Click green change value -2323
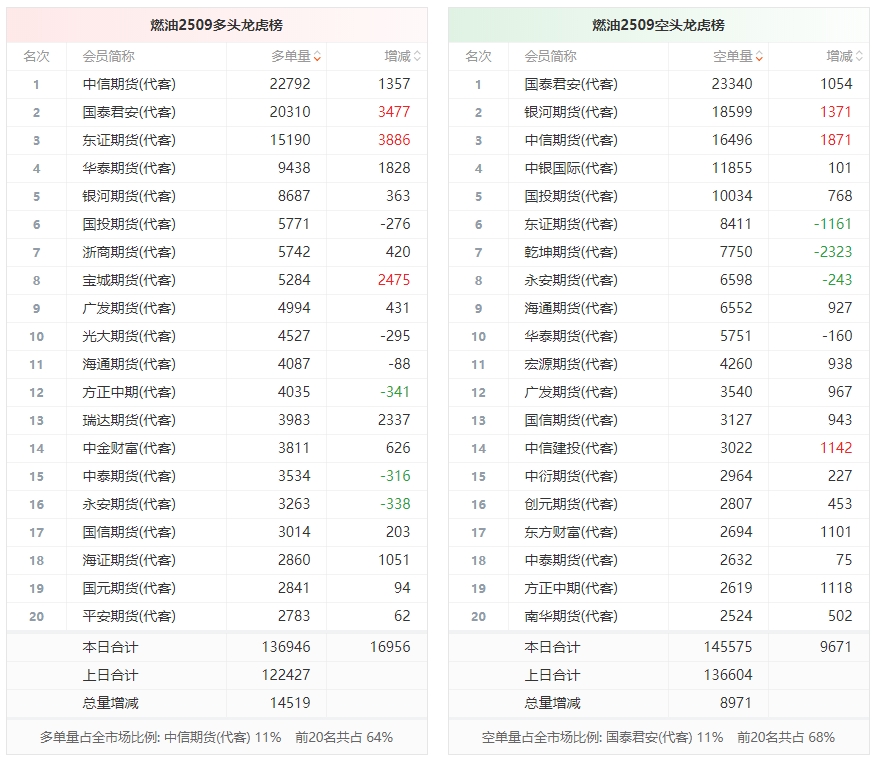The width and height of the screenshot is (879, 761). [x=833, y=252]
